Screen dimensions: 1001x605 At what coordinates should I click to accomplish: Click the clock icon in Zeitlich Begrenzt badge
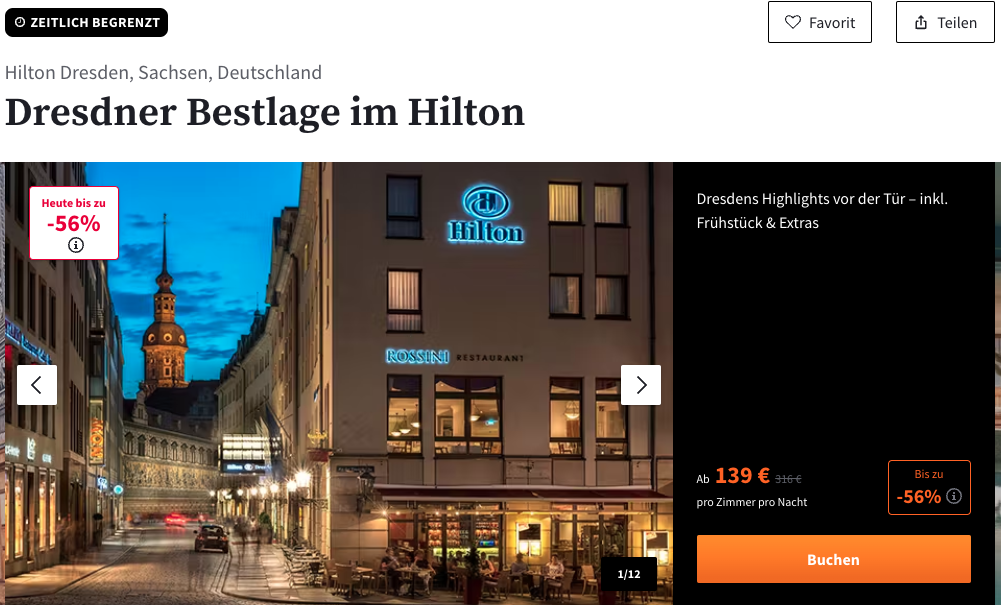[x=20, y=22]
